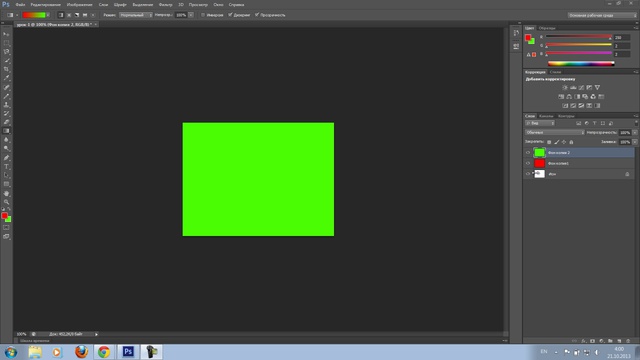Choose reflected gradient style in options bar

(x=85, y=15)
